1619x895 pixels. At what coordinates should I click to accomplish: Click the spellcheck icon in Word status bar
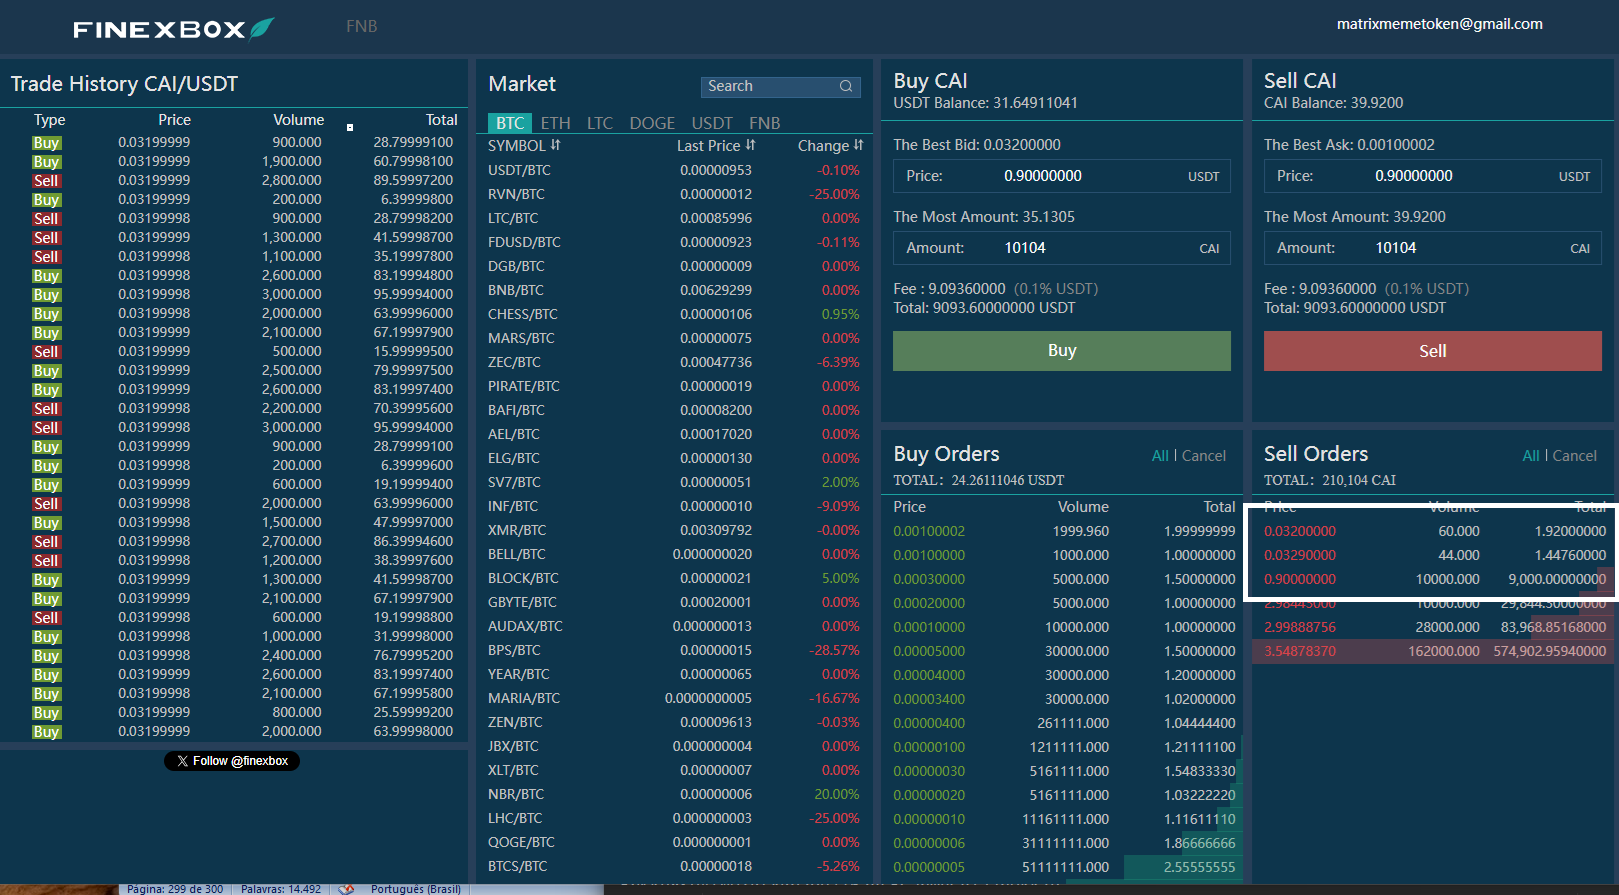(x=346, y=888)
